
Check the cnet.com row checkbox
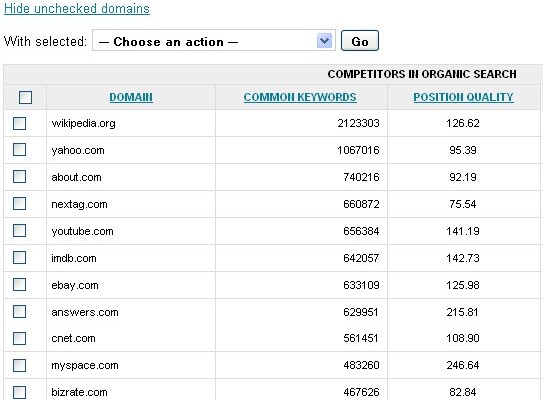tap(19, 338)
